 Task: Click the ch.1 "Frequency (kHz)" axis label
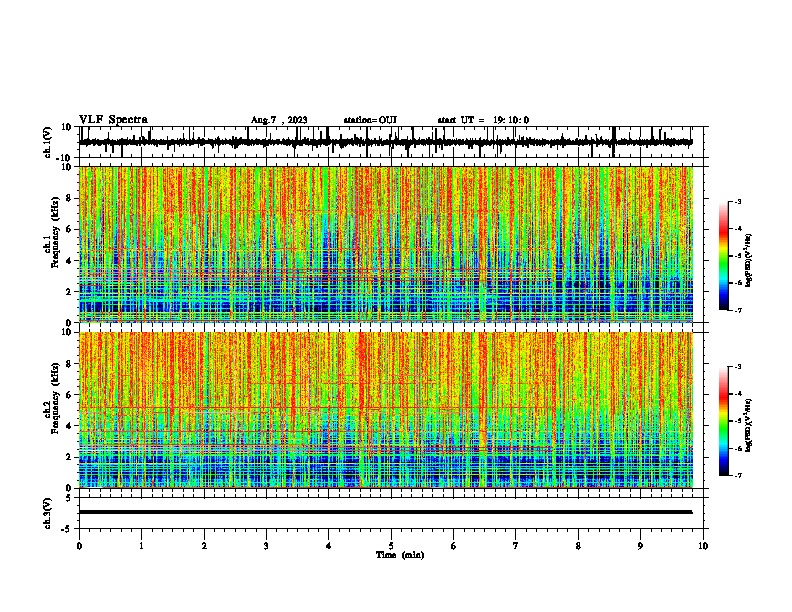55,233
